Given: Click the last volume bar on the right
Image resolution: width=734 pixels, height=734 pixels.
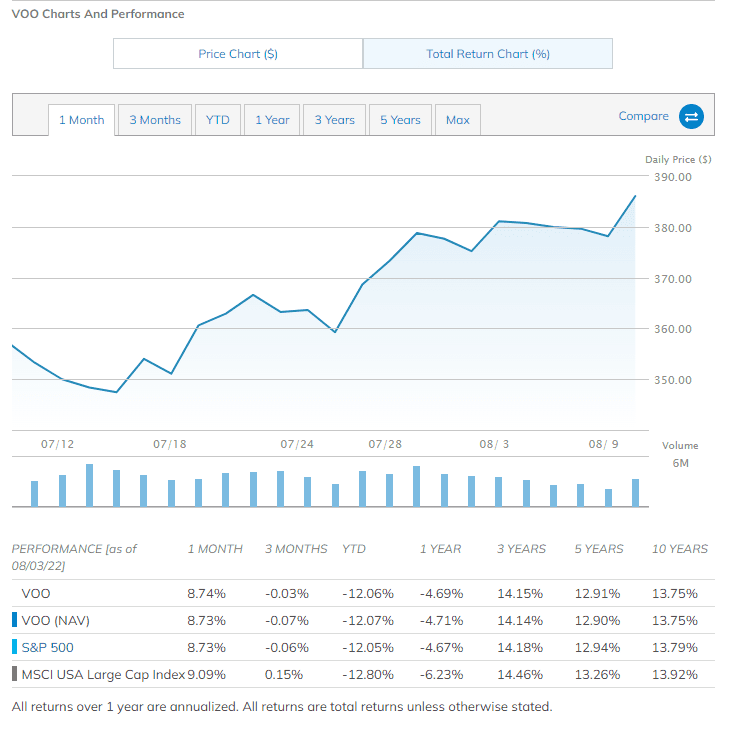Looking at the screenshot, I should click(635, 493).
